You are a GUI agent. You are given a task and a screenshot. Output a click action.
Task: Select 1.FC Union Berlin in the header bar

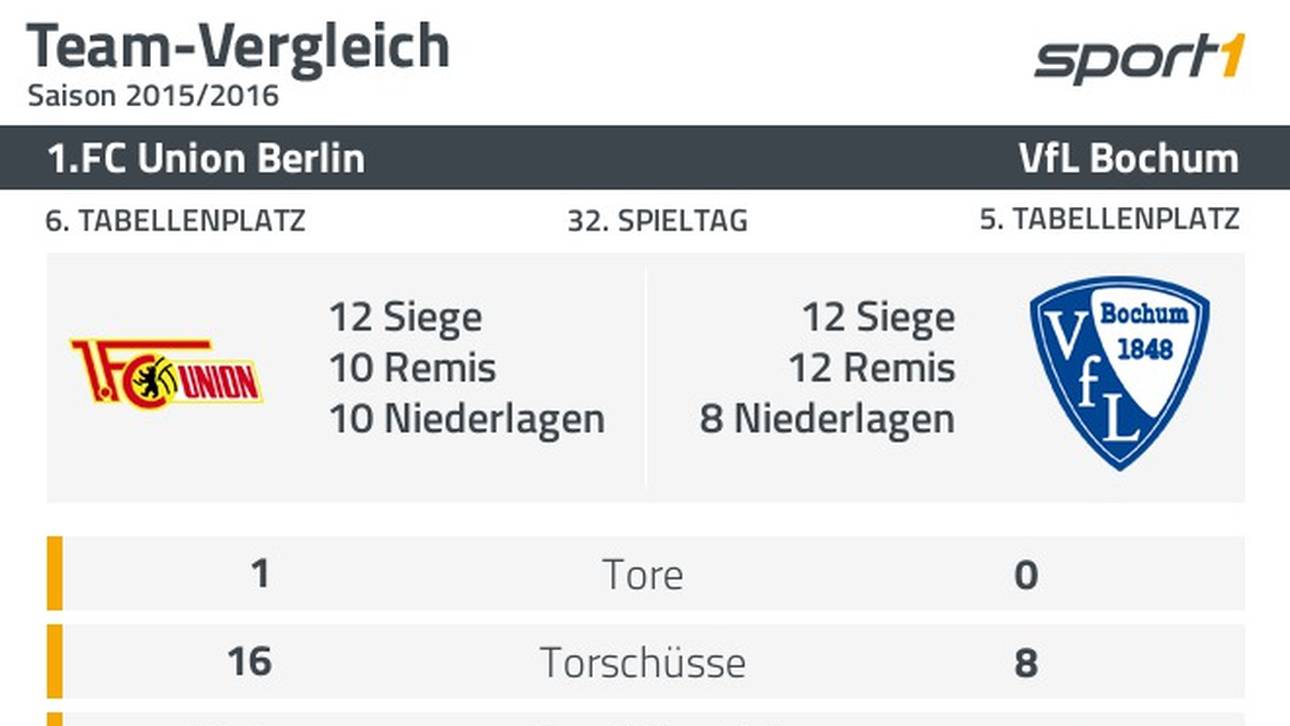coord(206,158)
